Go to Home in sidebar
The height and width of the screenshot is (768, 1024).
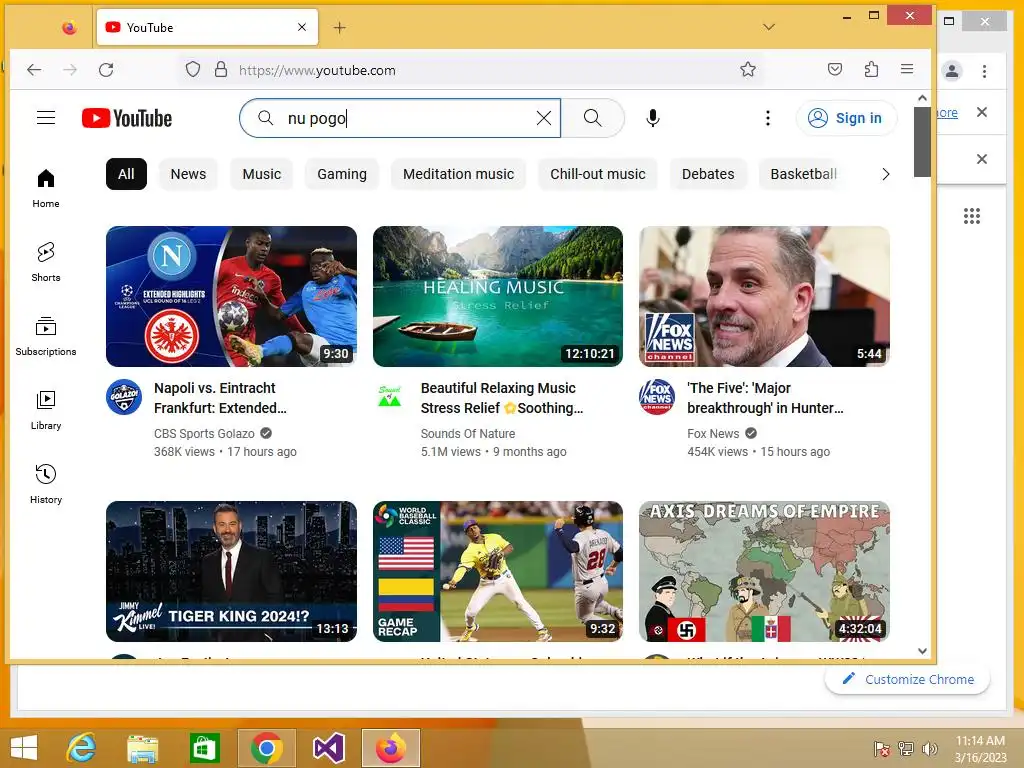(46, 189)
